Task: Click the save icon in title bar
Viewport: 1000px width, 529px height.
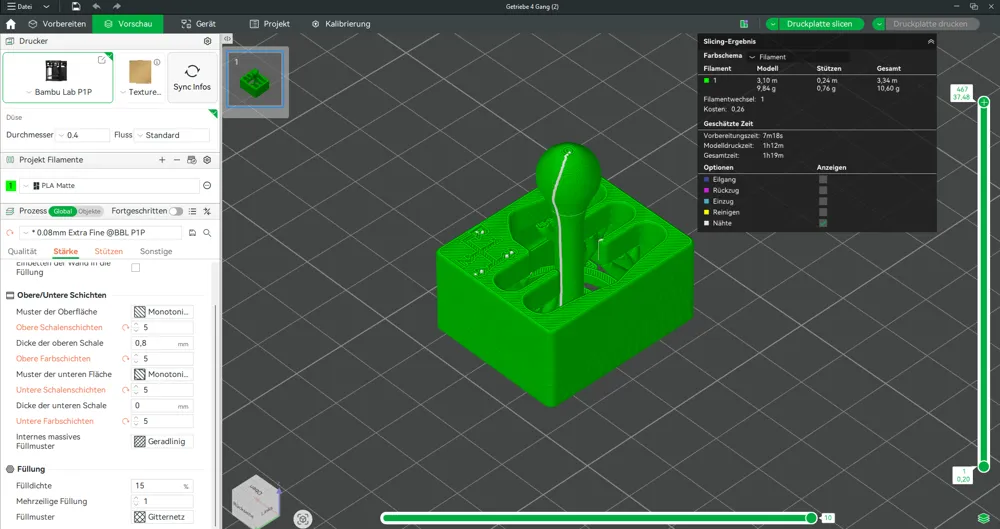Action: point(76,6)
